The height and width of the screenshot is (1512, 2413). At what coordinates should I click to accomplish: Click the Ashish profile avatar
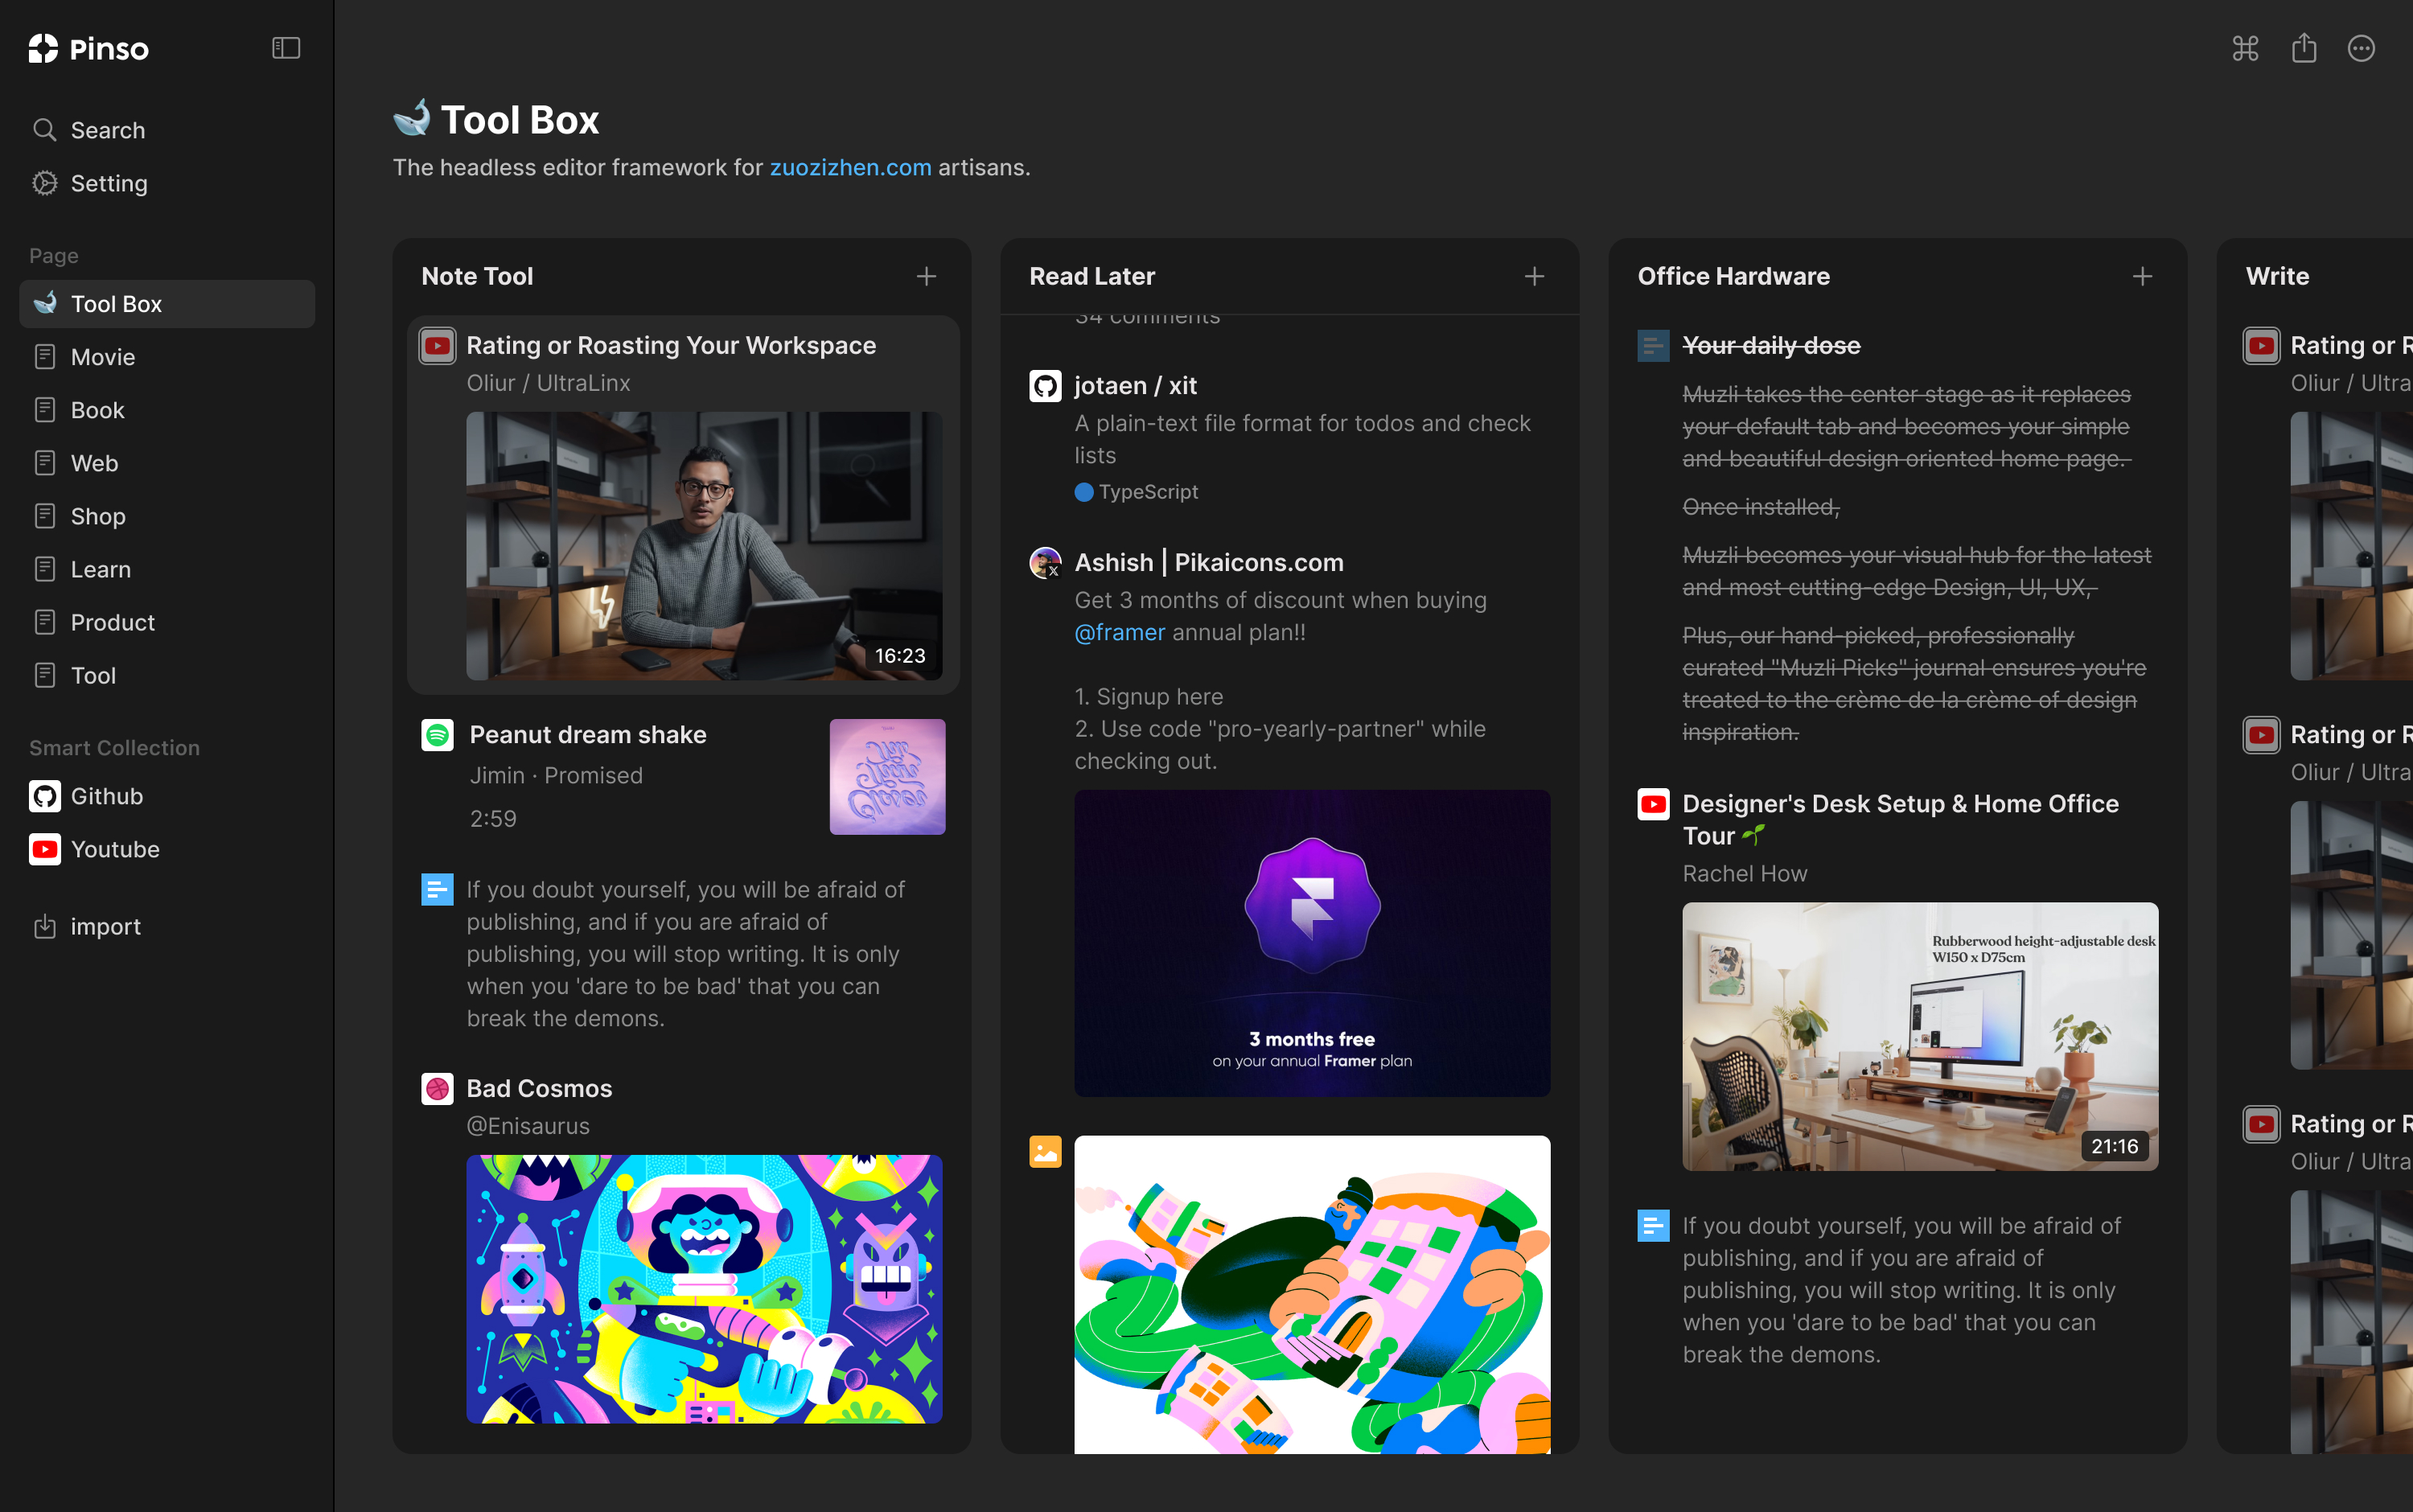tap(1045, 563)
